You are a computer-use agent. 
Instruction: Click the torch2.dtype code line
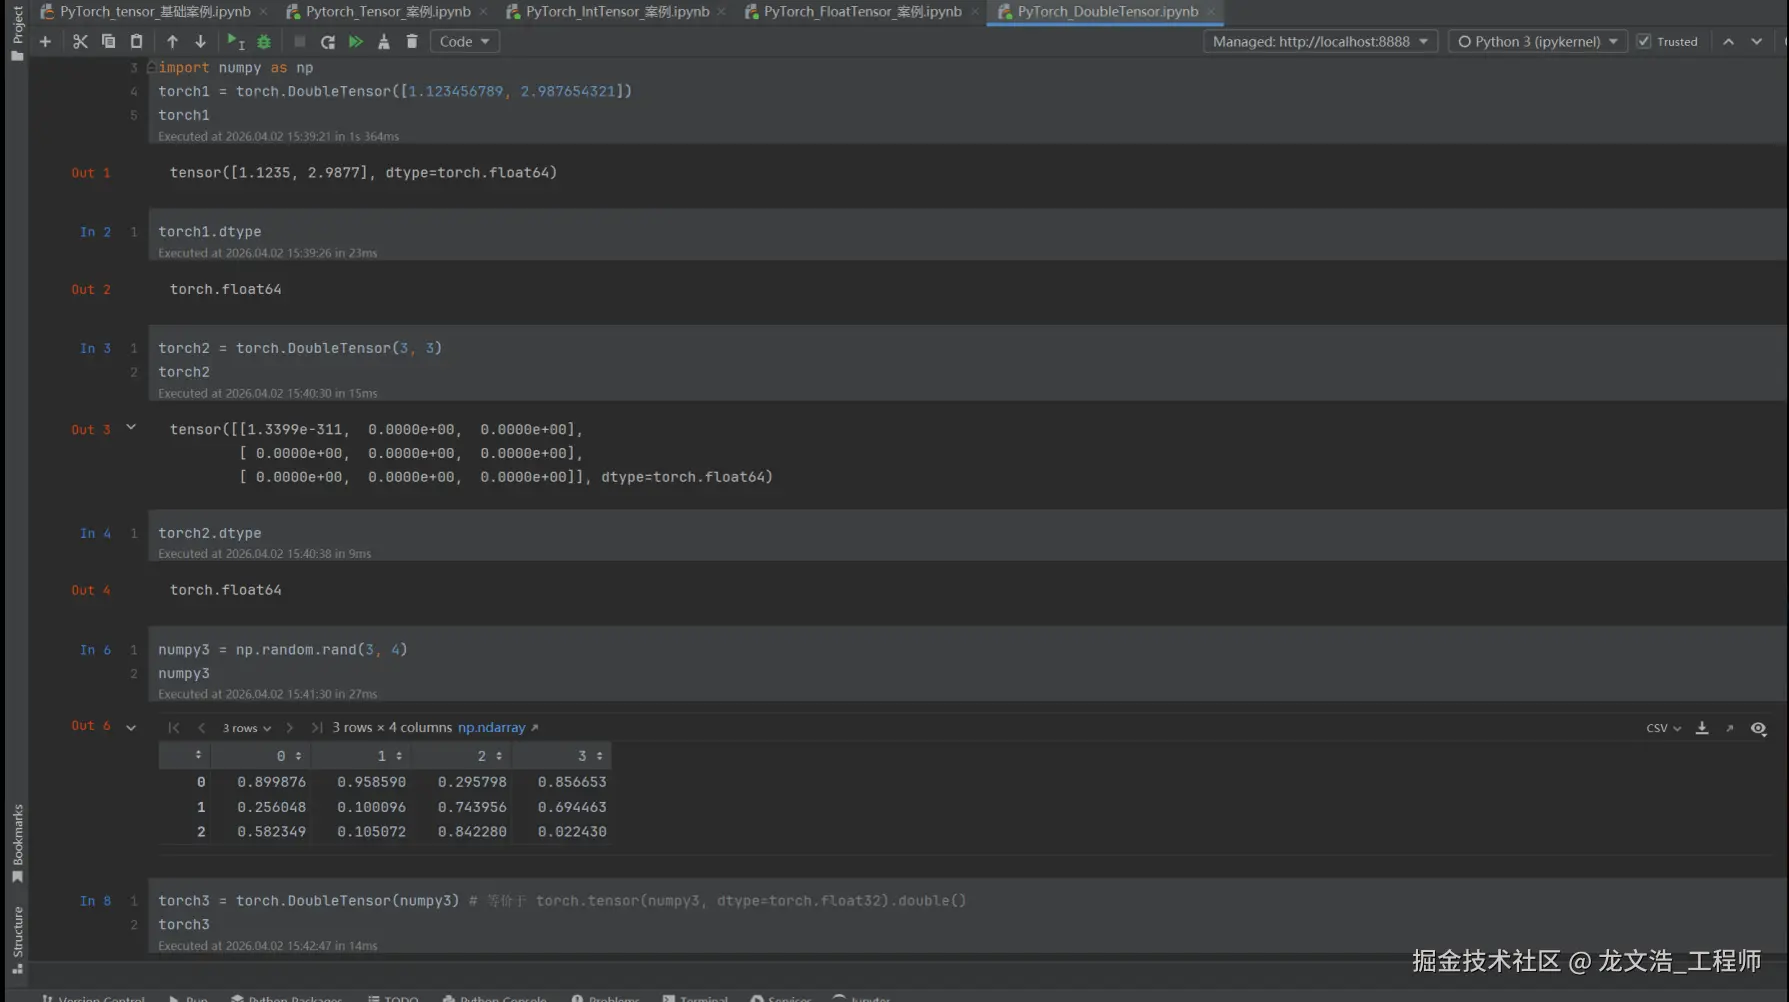pos(209,533)
